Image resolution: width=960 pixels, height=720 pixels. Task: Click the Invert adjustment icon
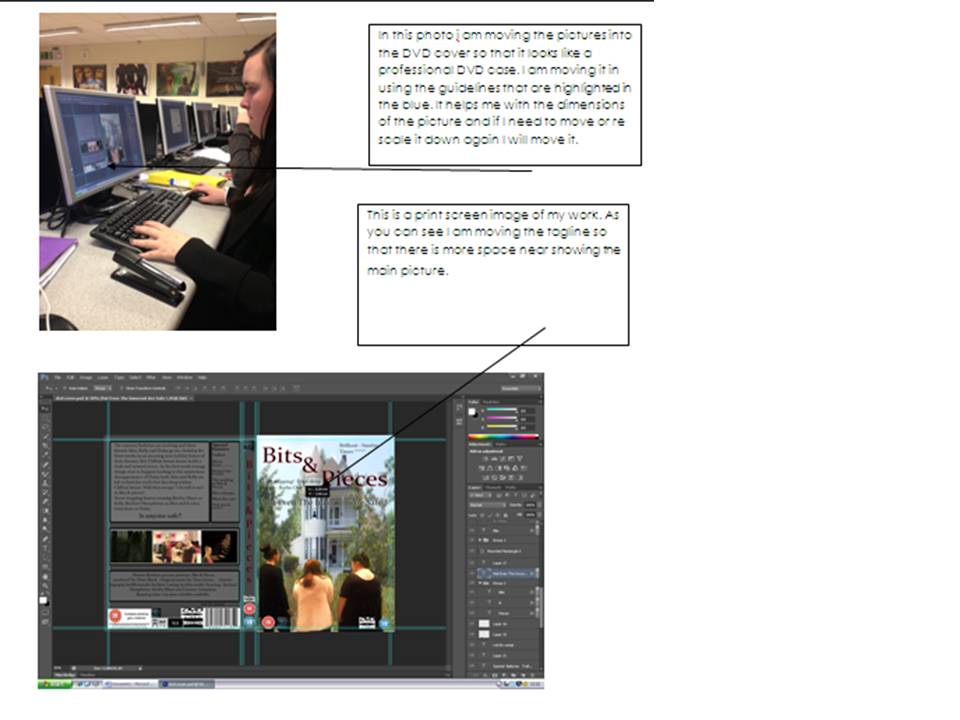pos(486,478)
